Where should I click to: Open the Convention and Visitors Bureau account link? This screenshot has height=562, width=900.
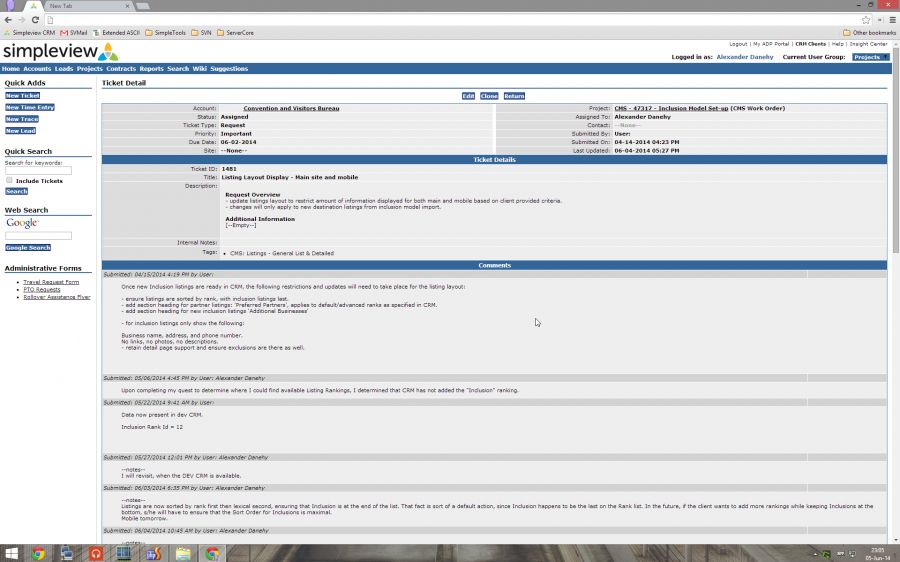[291, 108]
